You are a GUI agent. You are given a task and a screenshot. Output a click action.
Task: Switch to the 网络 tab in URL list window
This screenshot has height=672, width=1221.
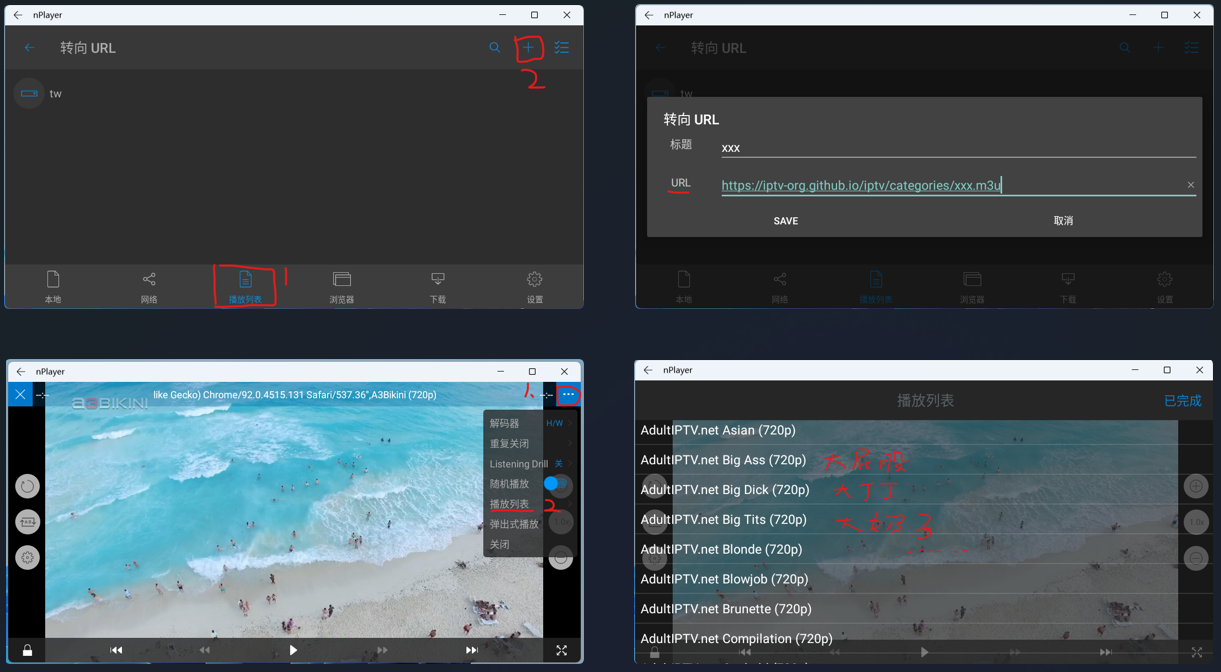pyautogui.click(x=149, y=287)
